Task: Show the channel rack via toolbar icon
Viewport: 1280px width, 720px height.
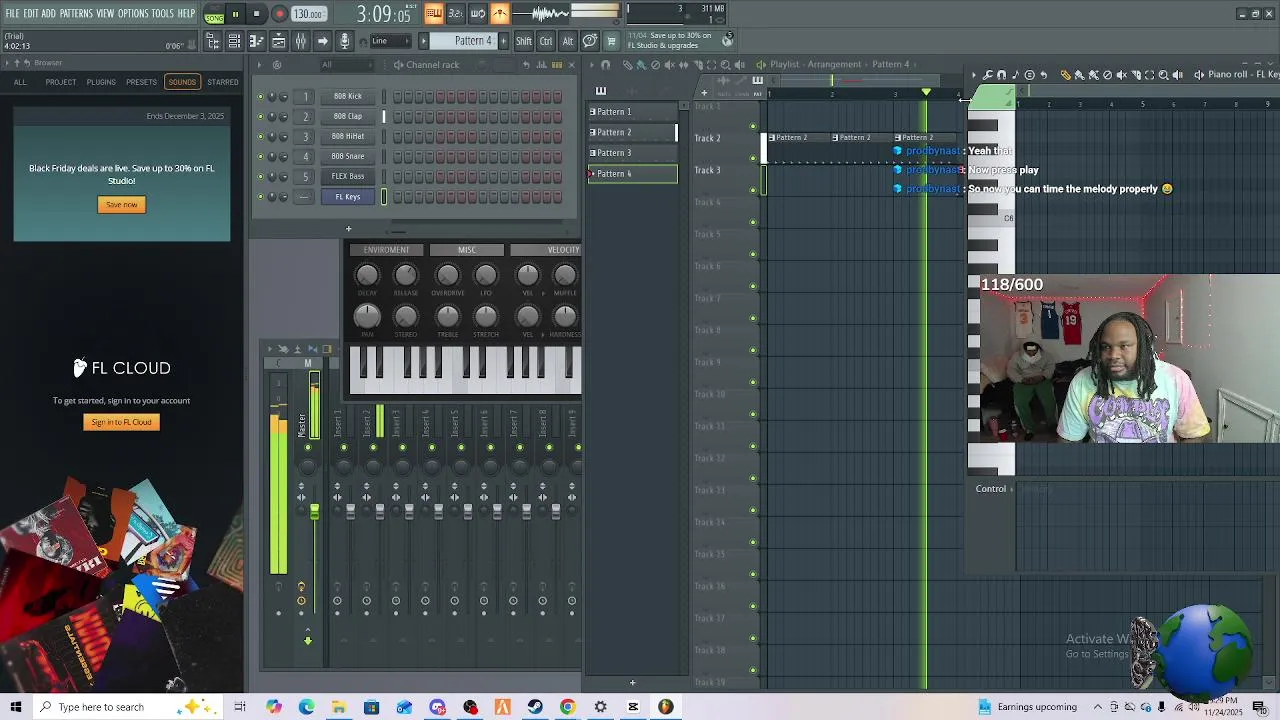Action: tap(234, 41)
